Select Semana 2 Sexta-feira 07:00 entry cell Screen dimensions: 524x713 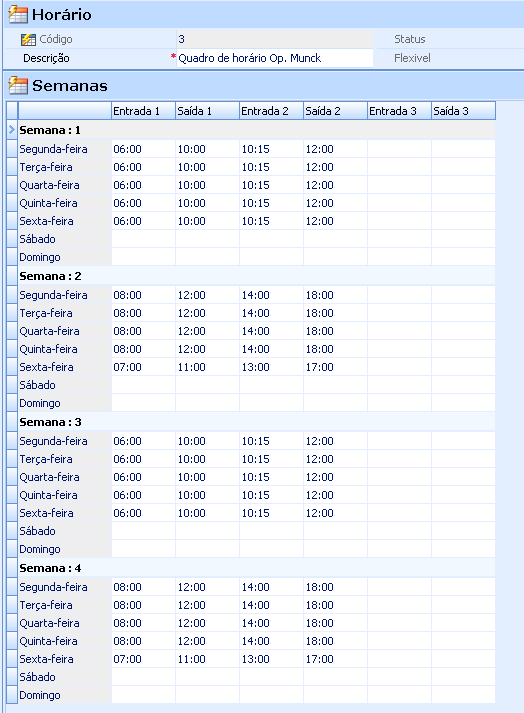143,367
